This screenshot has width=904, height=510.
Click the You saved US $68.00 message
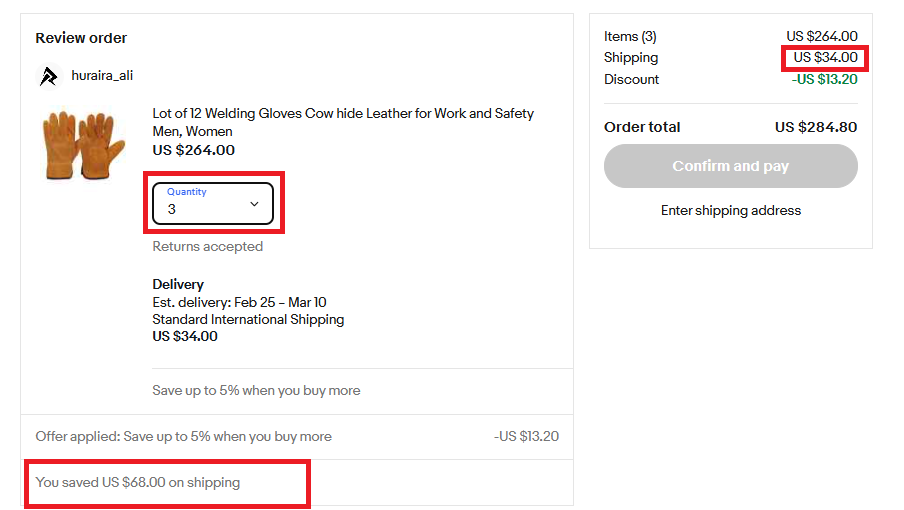click(138, 482)
